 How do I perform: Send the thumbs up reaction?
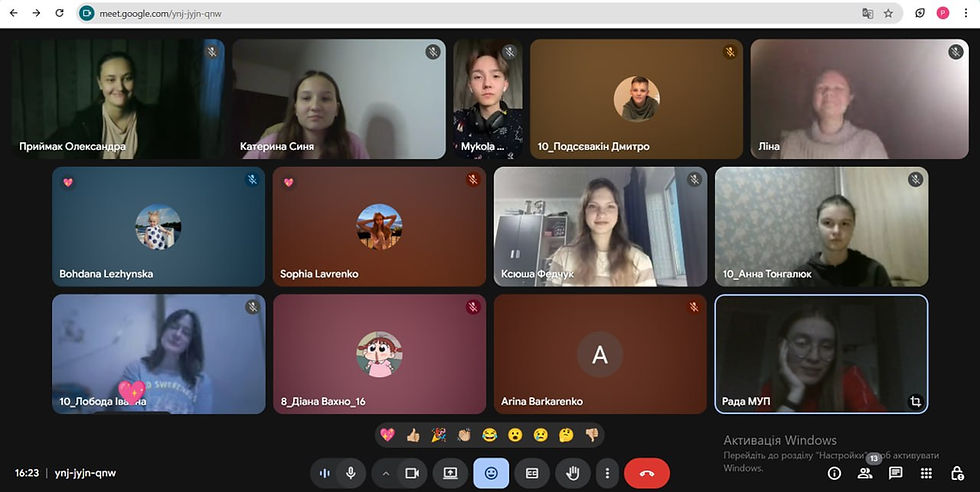pyautogui.click(x=413, y=434)
